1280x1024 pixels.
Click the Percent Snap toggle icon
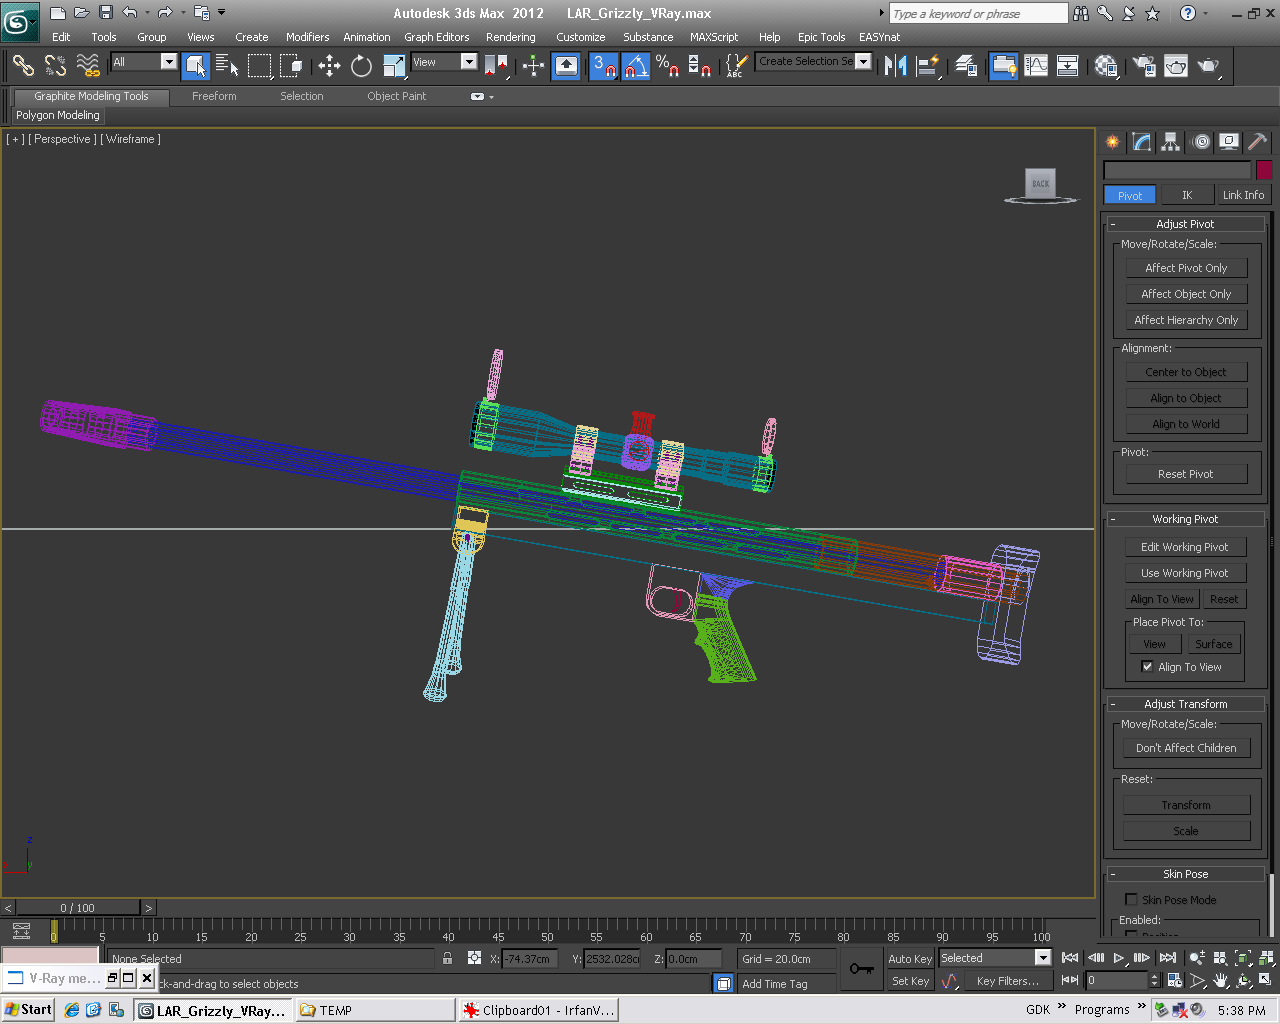click(668, 66)
